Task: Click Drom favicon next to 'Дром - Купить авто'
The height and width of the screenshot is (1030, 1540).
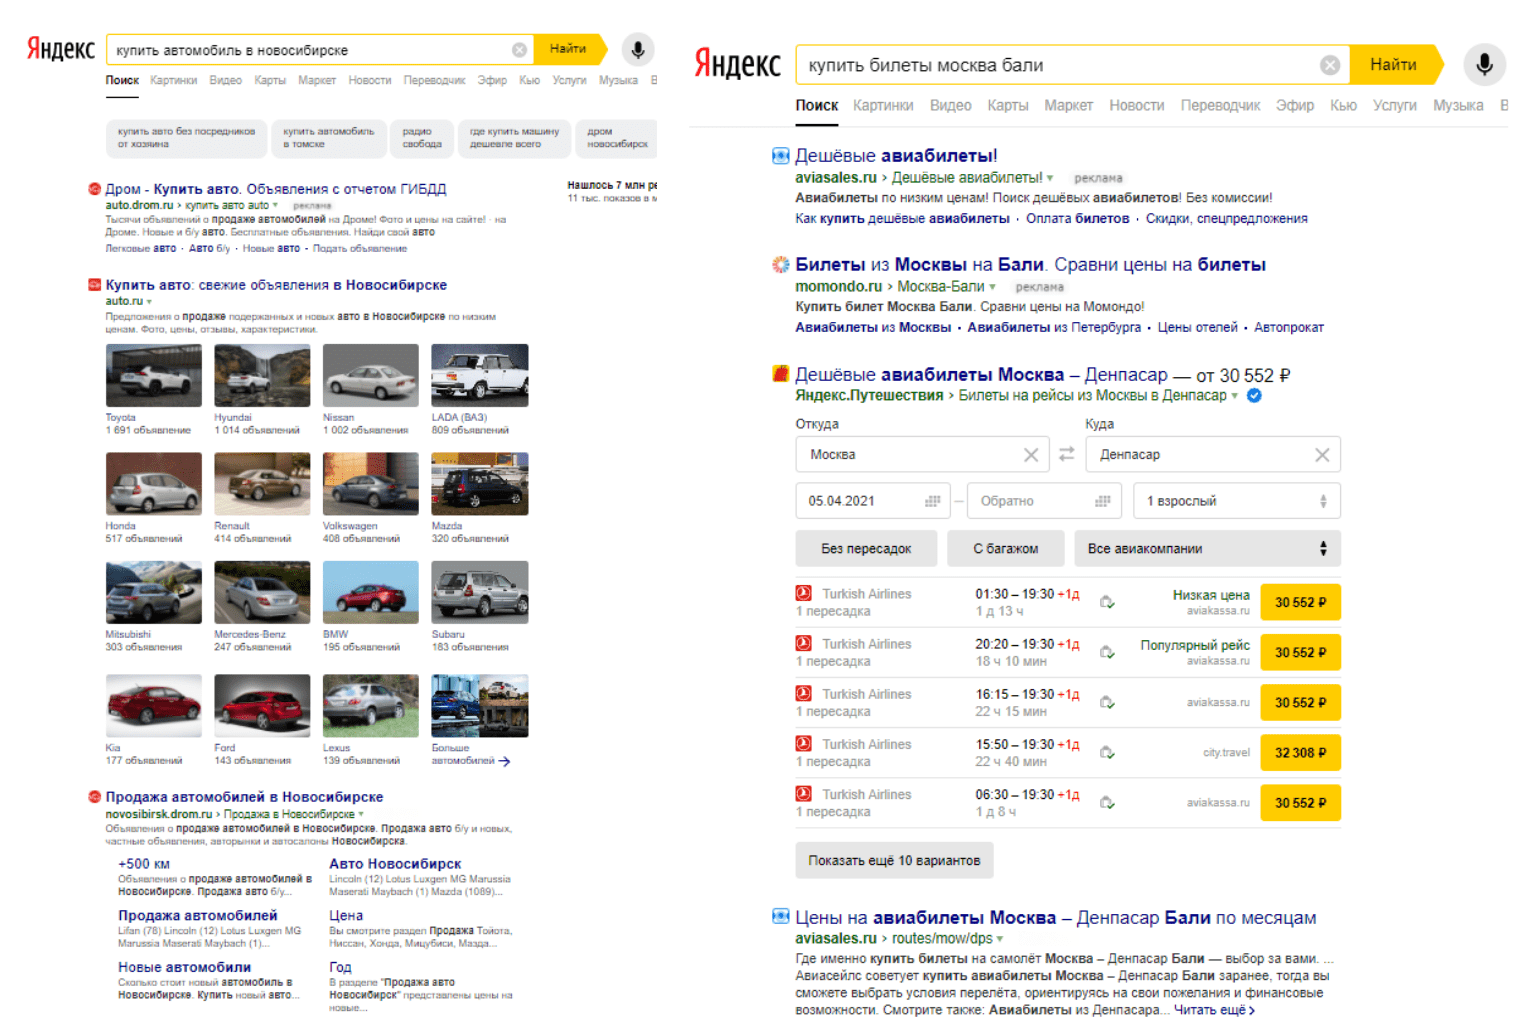Action: (x=94, y=188)
